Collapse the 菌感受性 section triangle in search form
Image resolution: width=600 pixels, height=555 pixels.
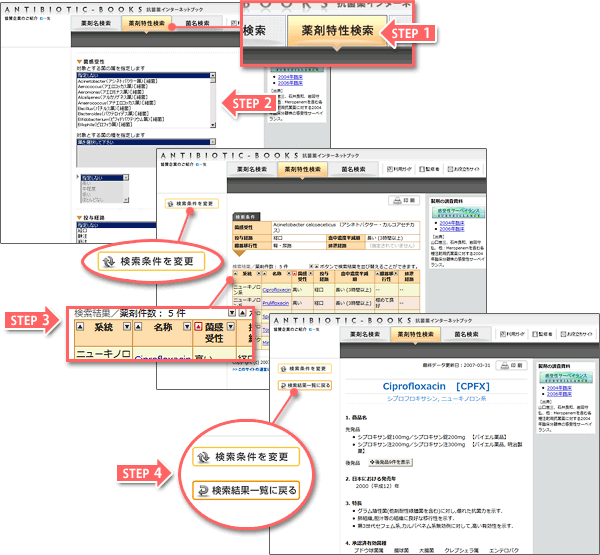(x=79, y=61)
